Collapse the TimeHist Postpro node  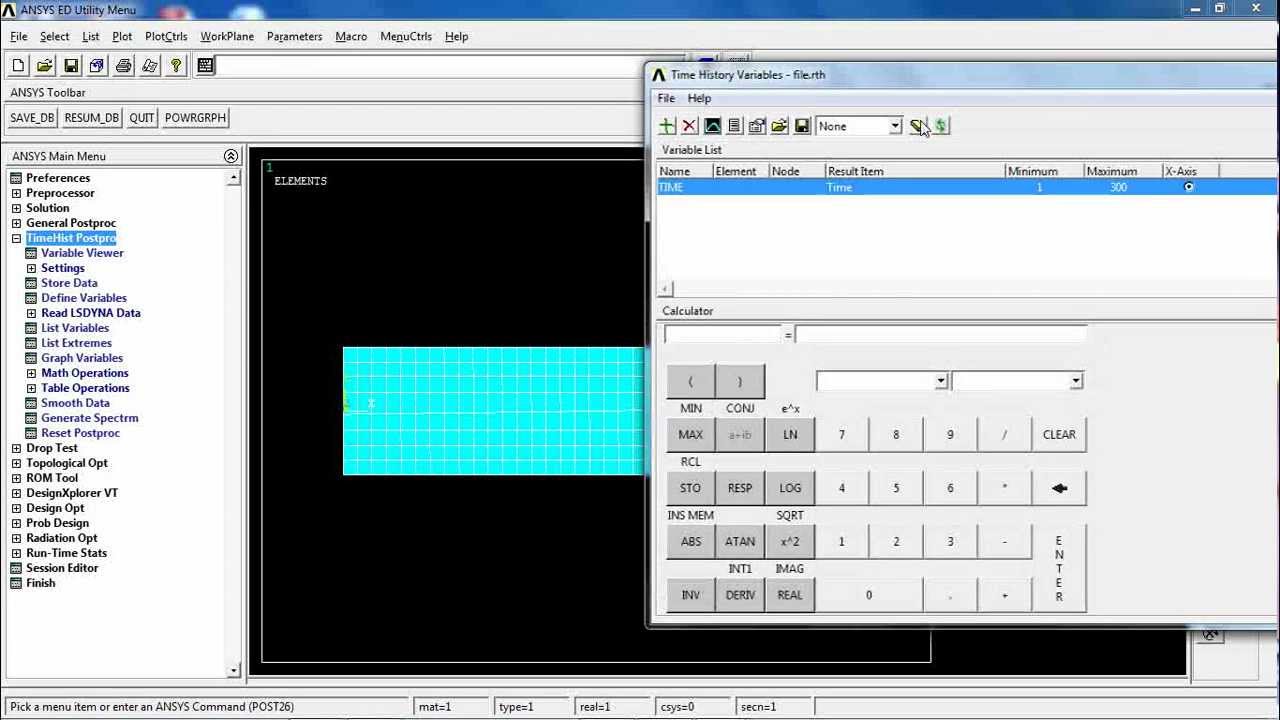[16, 238]
